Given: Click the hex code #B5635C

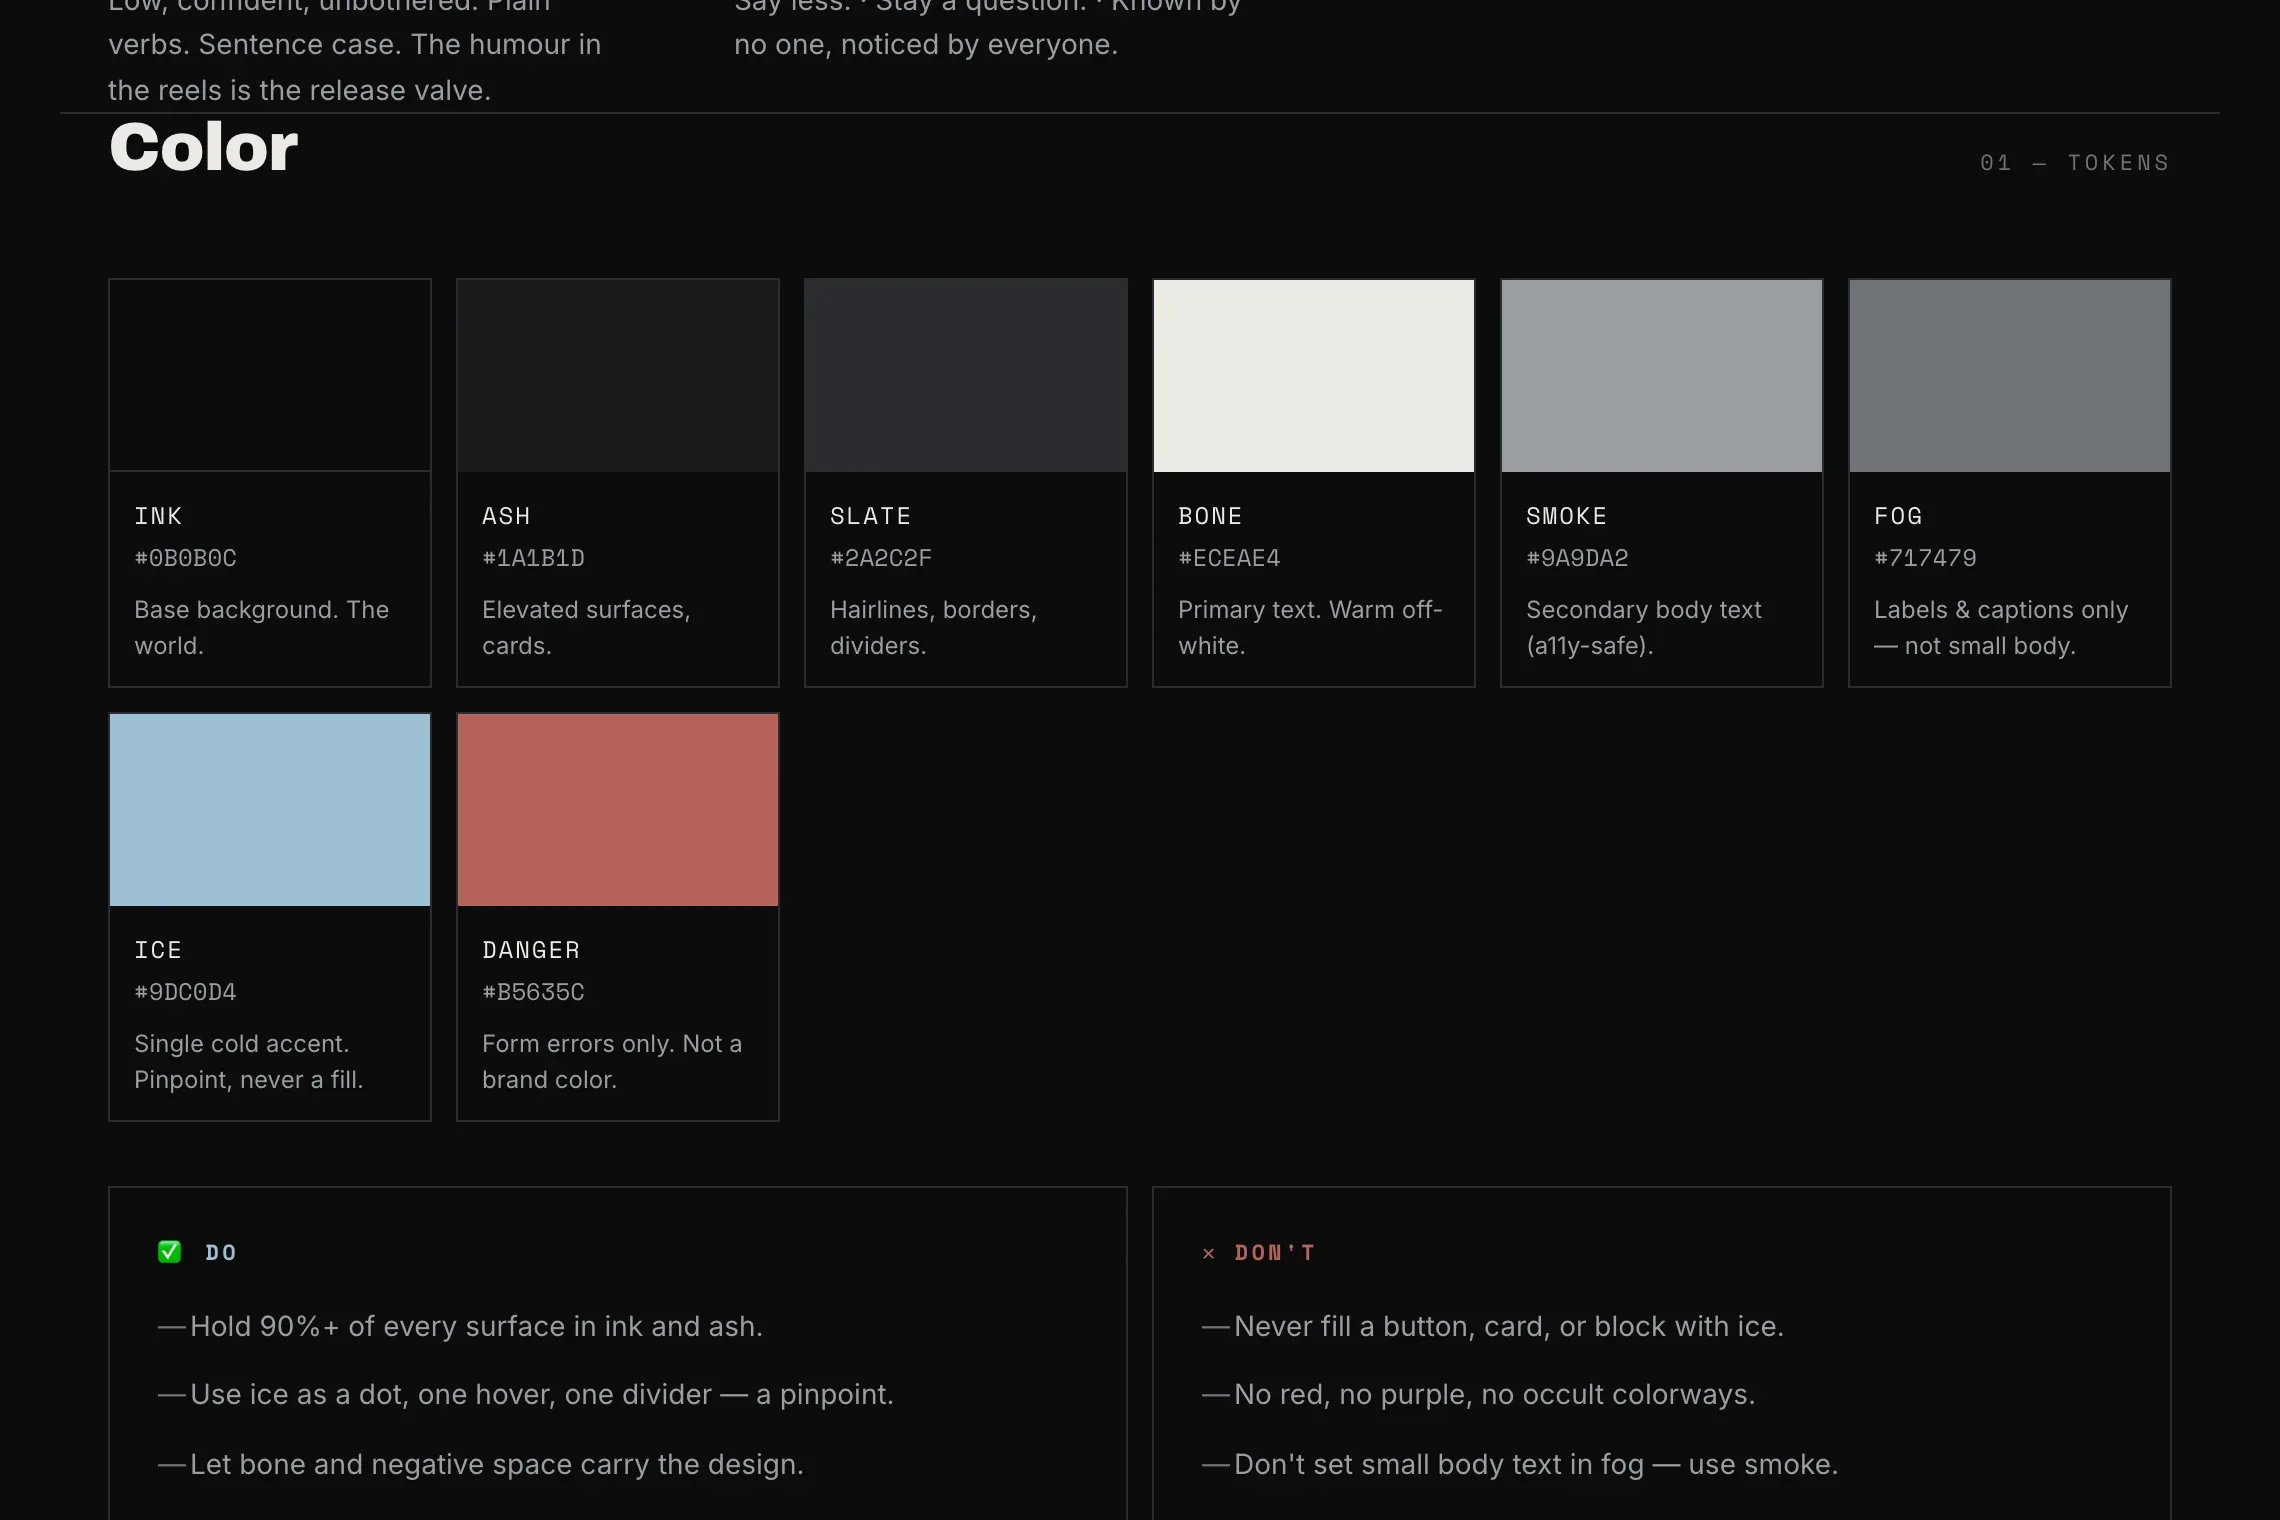Looking at the screenshot, I should (533, 992).
